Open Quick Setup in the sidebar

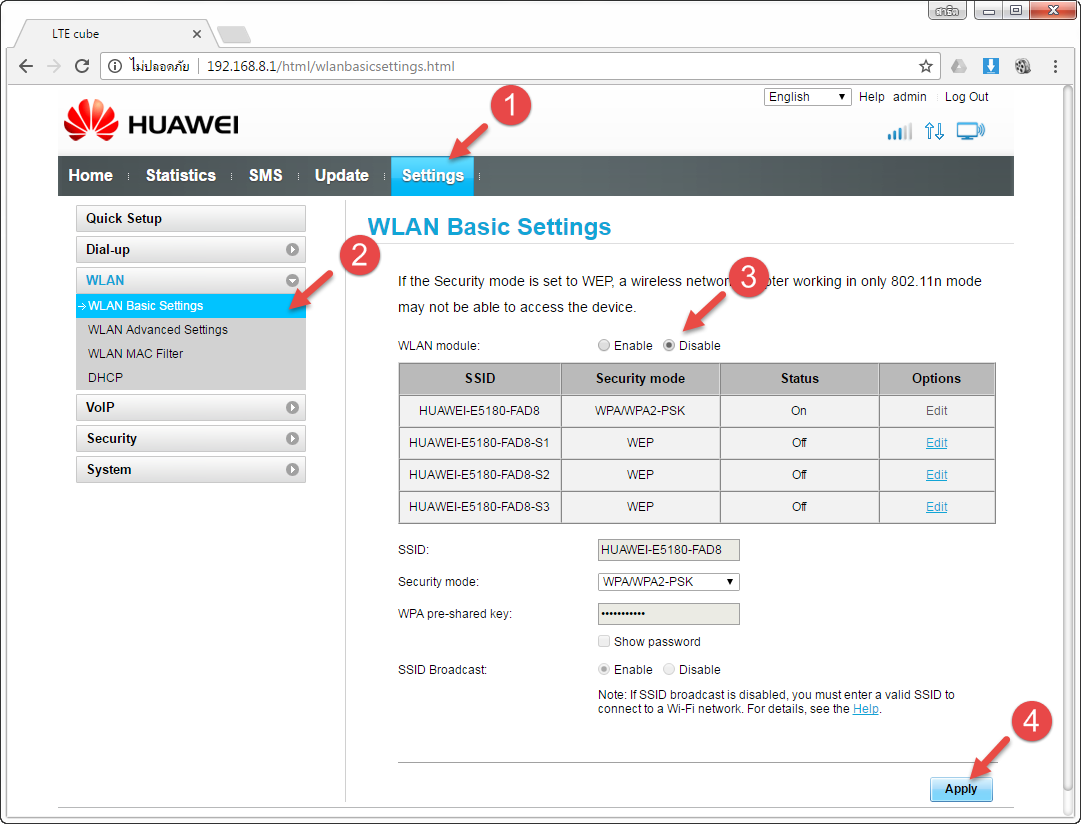[190, 219]
